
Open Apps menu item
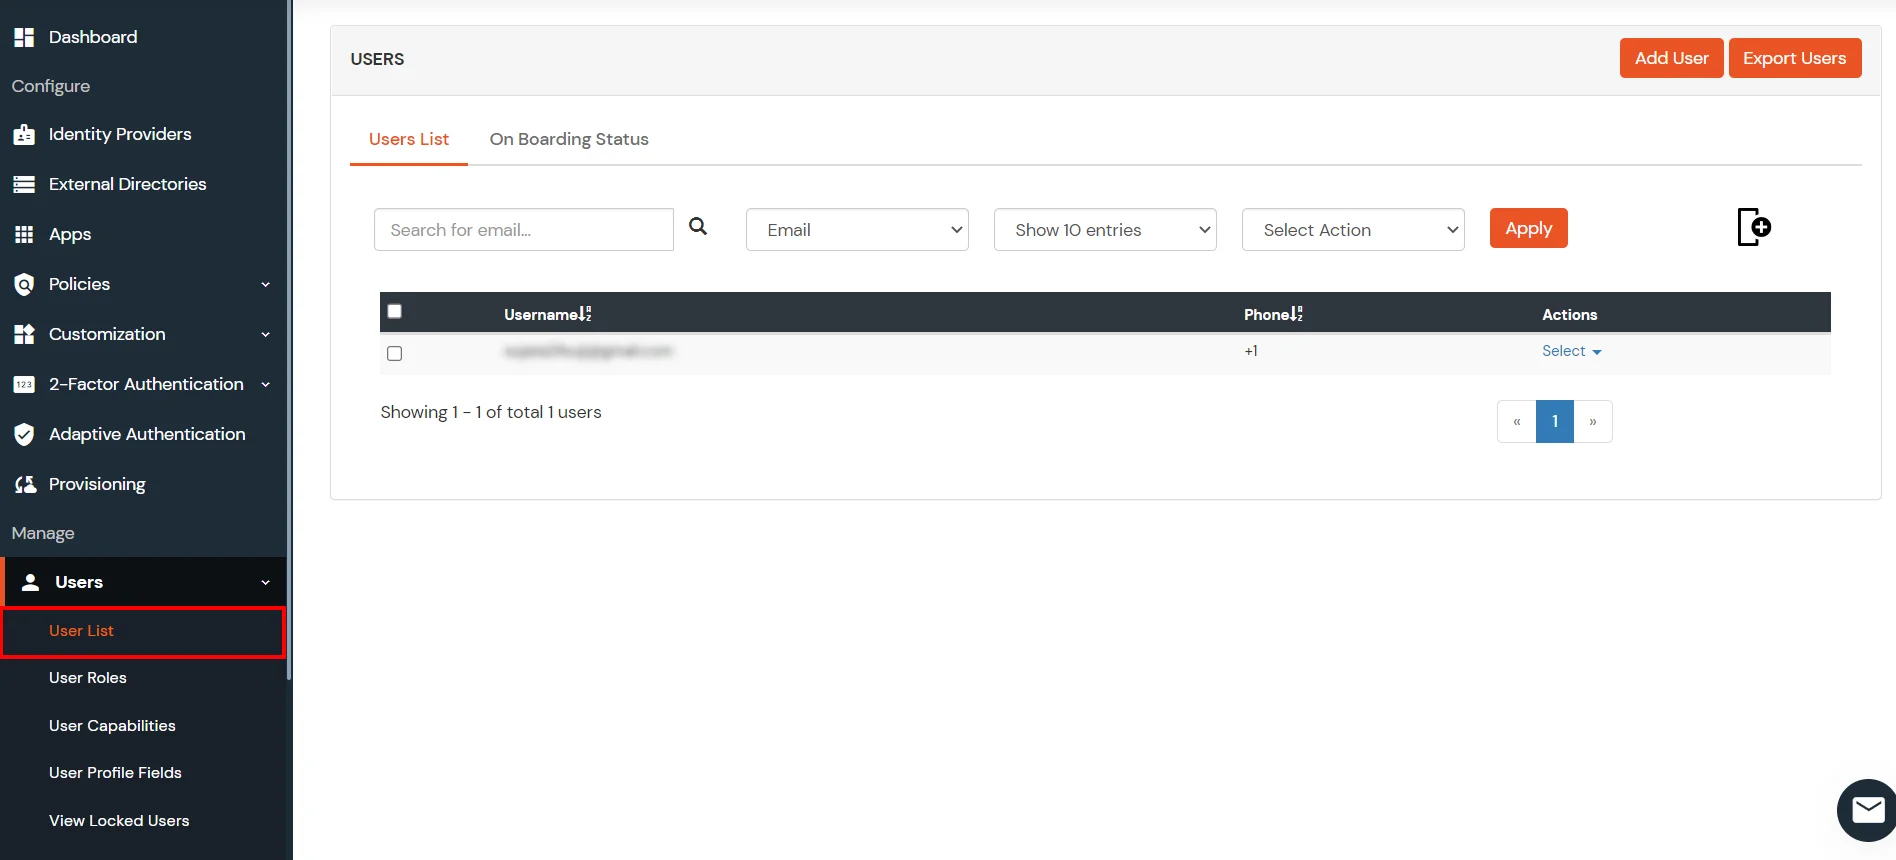(70, 234)
